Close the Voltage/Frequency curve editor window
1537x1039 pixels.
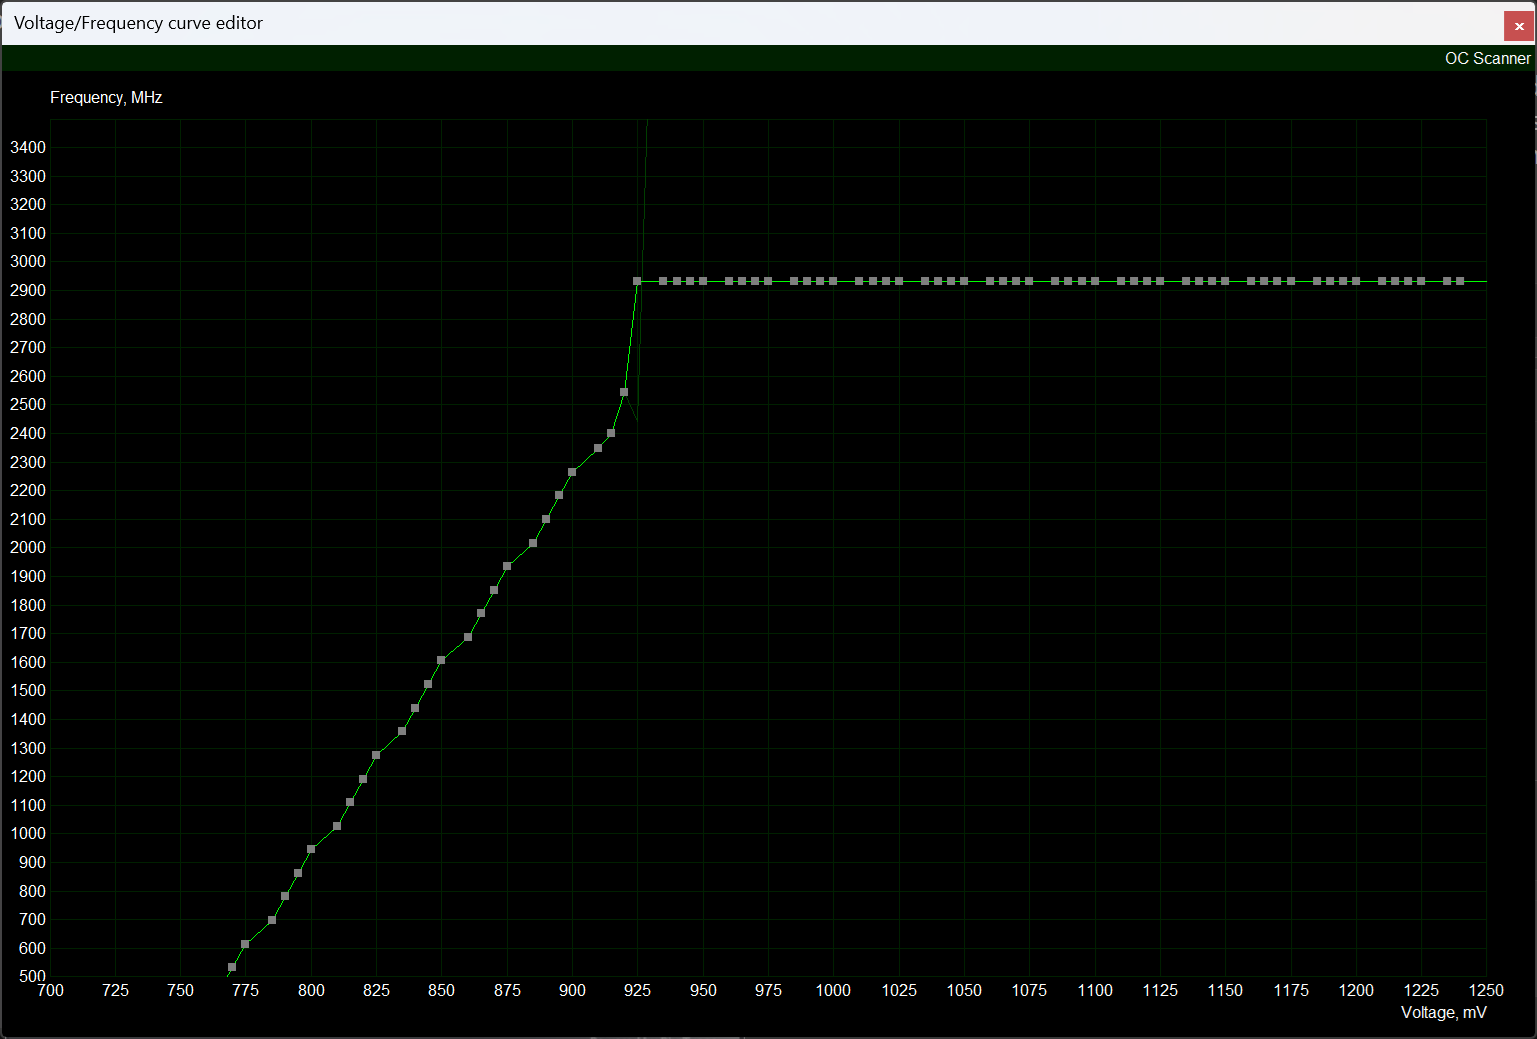1518,26
